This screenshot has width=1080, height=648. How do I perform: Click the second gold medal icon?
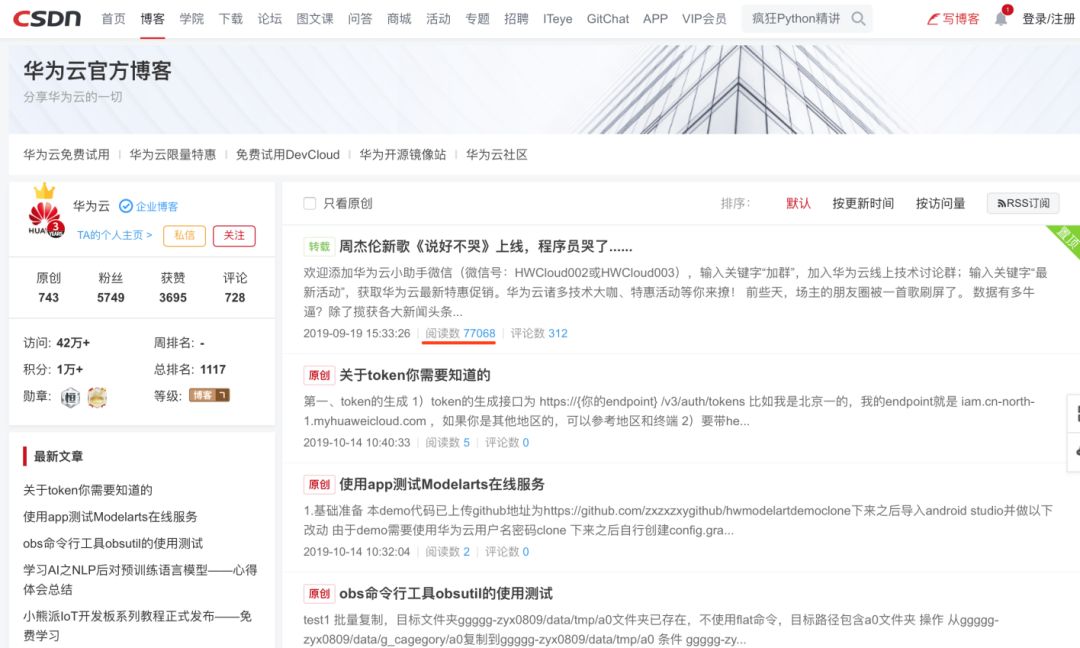[97, 397]
